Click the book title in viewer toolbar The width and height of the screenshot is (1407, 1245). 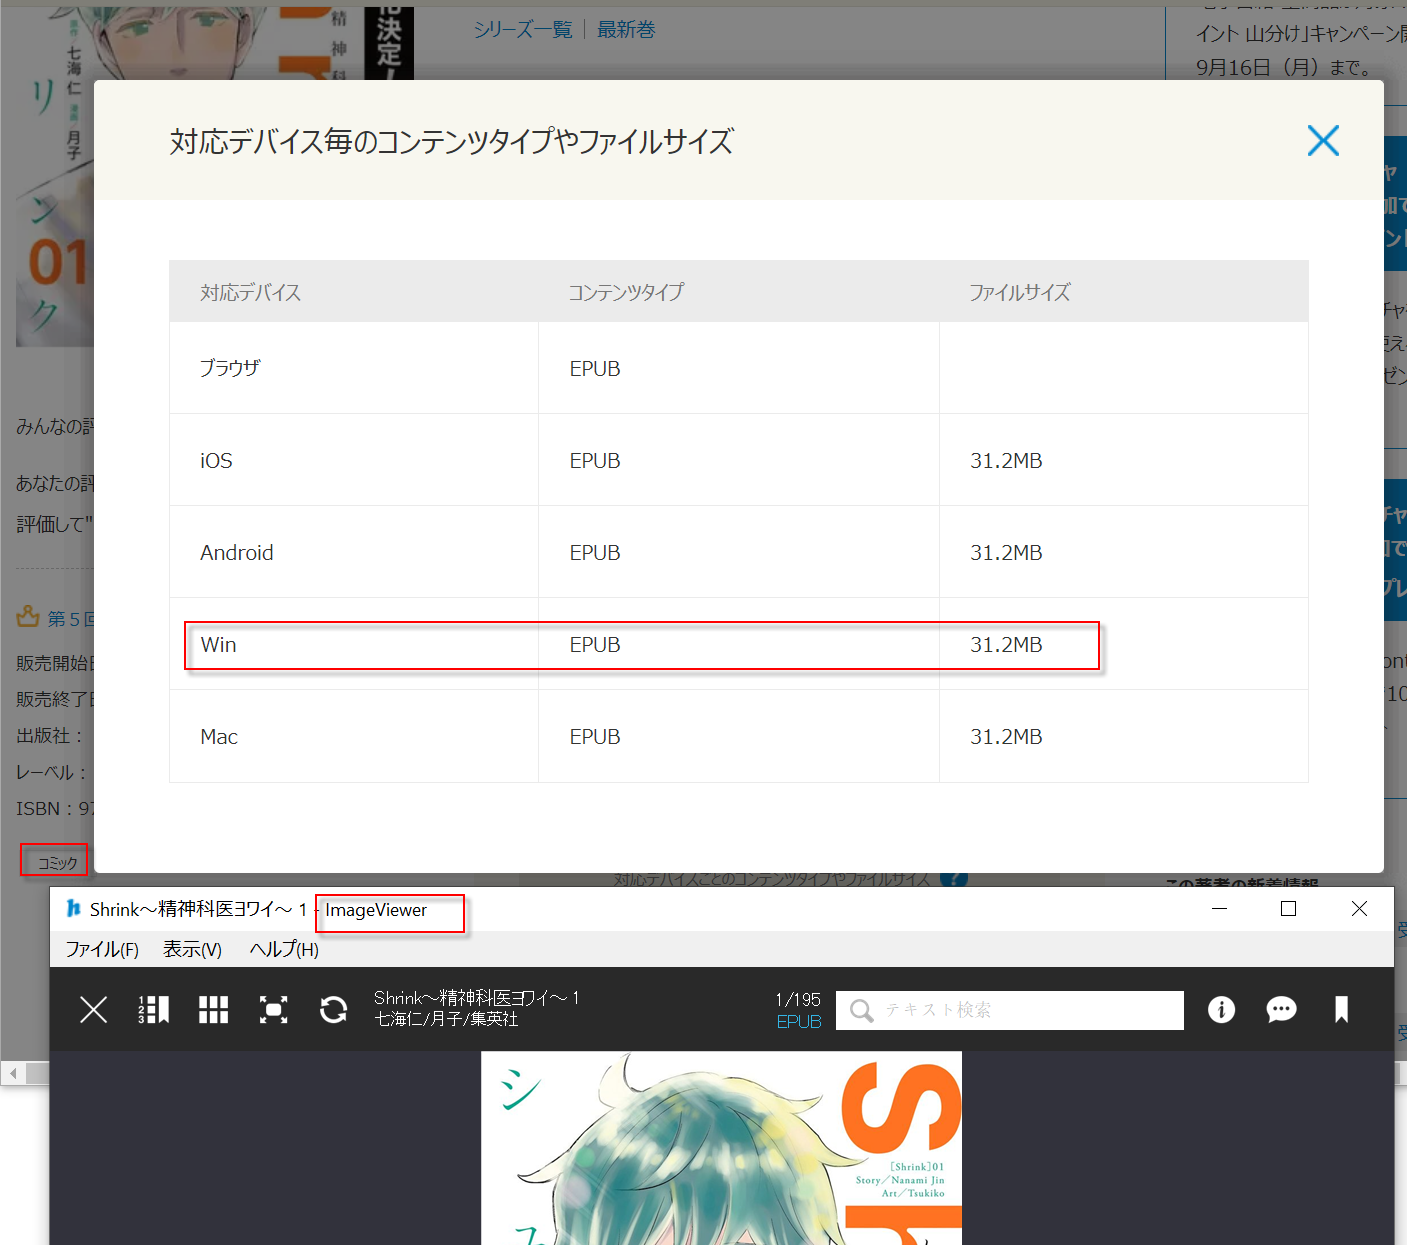click(x=477, y=998)
